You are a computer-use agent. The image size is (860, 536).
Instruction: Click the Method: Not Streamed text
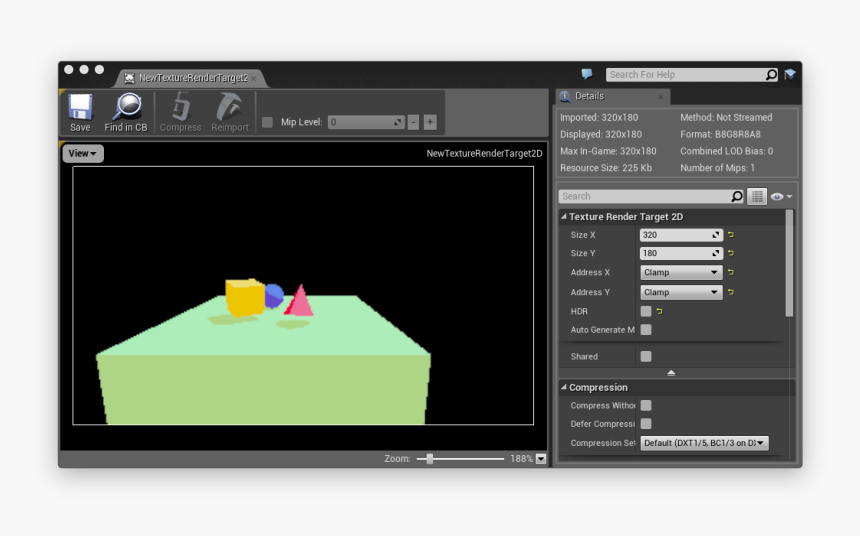pyautogui.click(x=726, y=117)
